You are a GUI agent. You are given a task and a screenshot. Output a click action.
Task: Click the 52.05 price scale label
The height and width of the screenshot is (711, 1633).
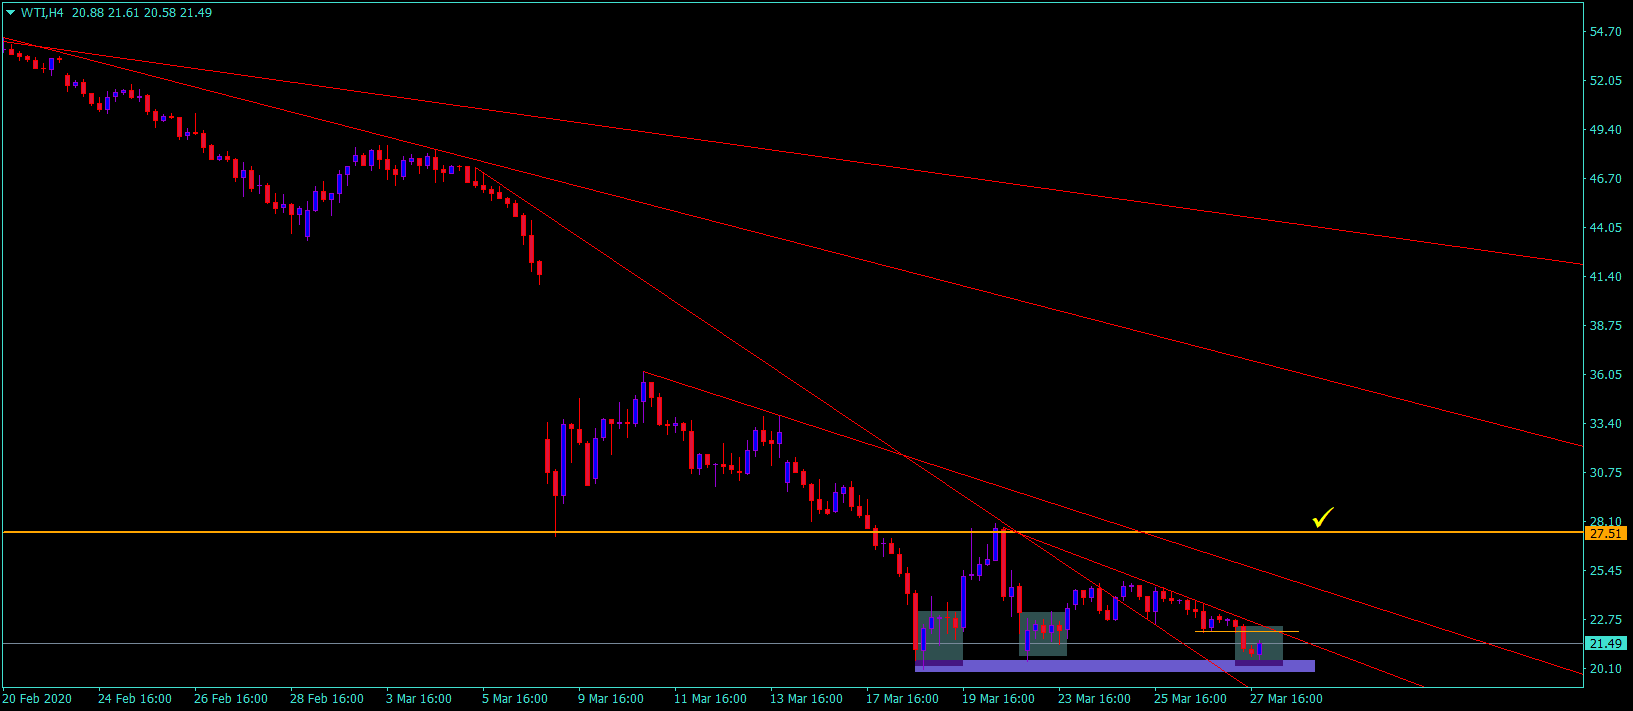point(1605,81)
